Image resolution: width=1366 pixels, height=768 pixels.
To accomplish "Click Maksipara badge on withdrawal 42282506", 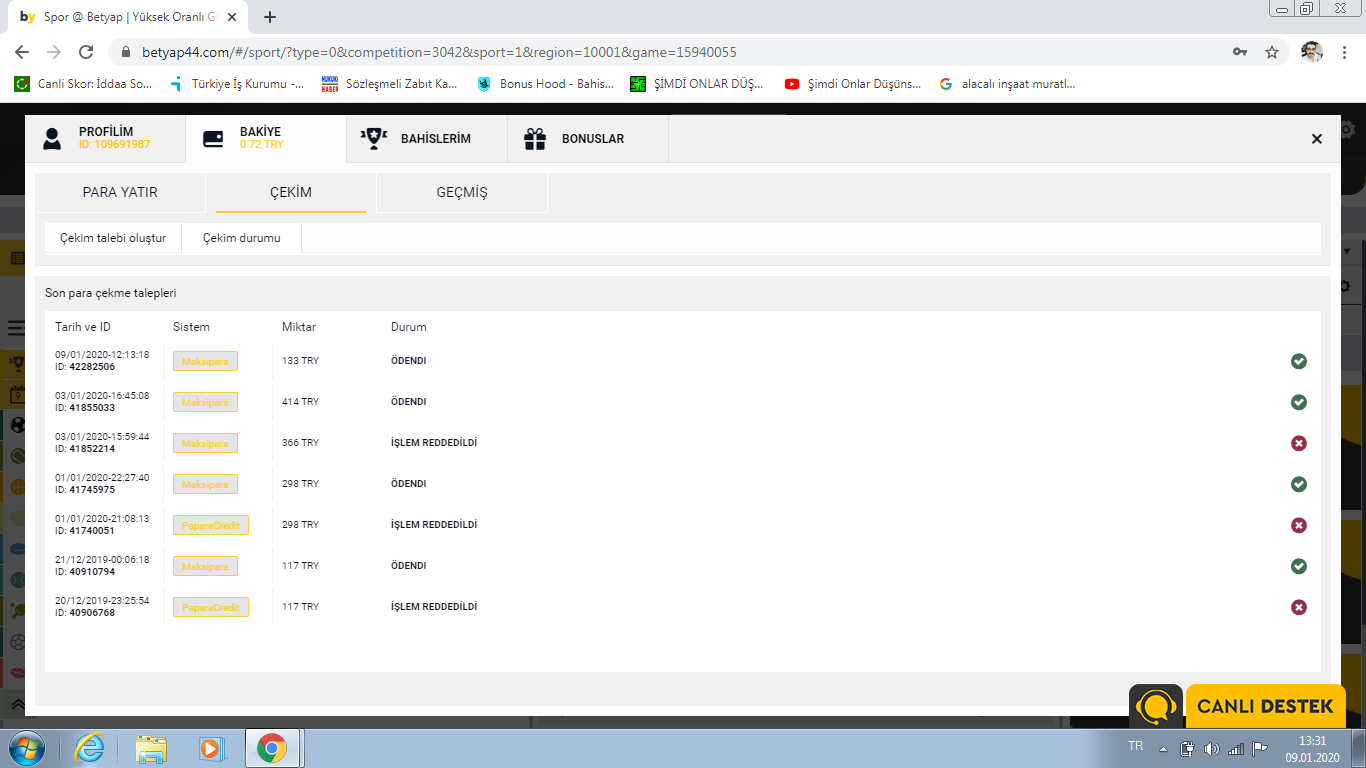I will [205, 361].
